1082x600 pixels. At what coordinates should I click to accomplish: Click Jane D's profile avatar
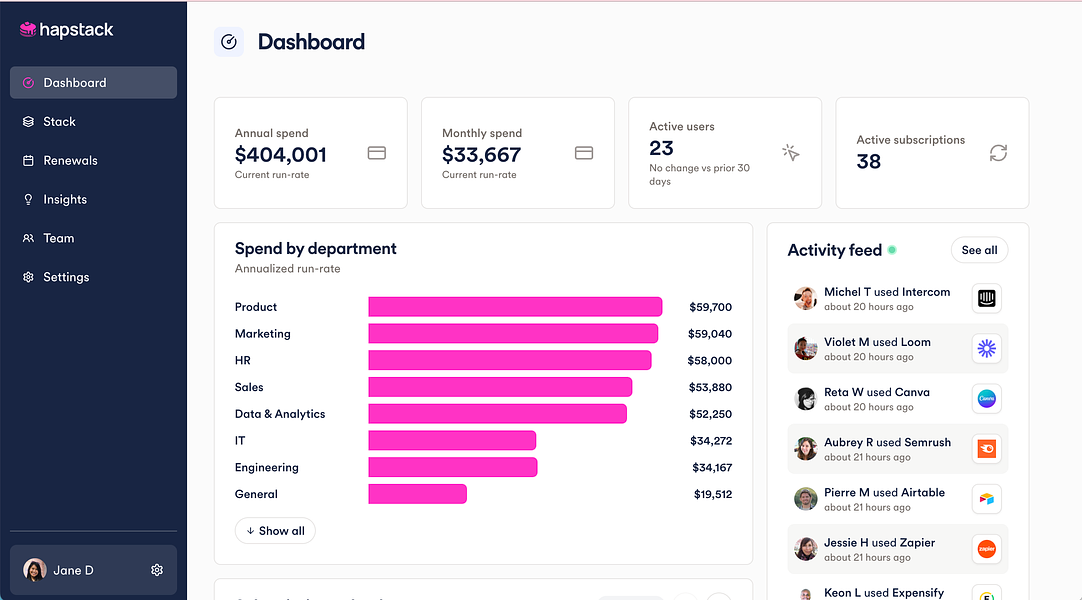pyautogui.click(x=35, y=570)
